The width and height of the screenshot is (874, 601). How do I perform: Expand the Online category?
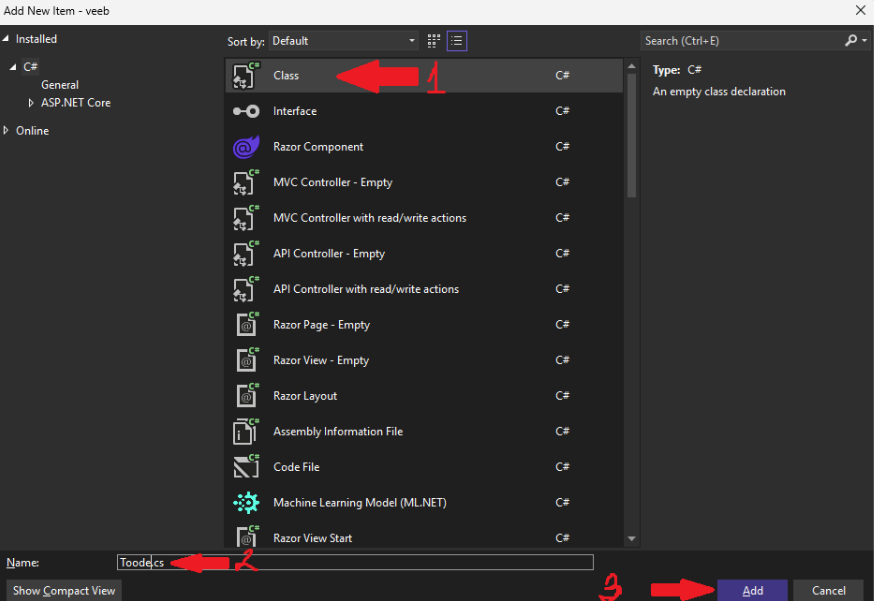(x=8, y=131)
